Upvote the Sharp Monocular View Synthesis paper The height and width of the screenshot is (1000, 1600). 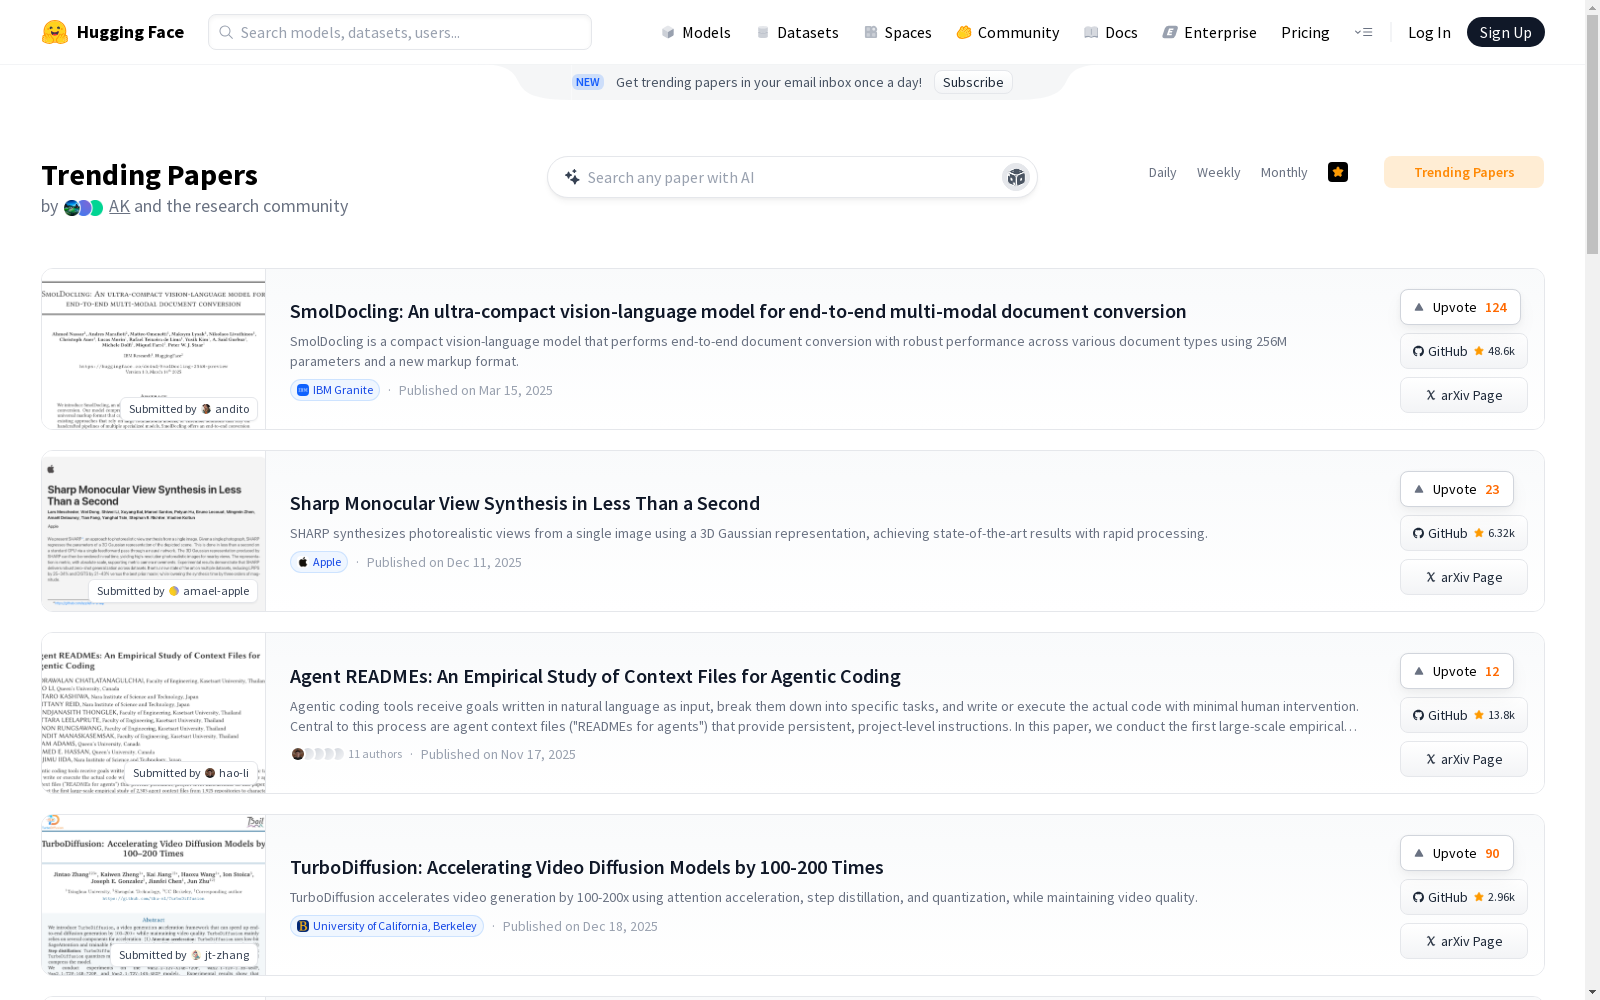pyautogui.click(x=1457, y=489)
